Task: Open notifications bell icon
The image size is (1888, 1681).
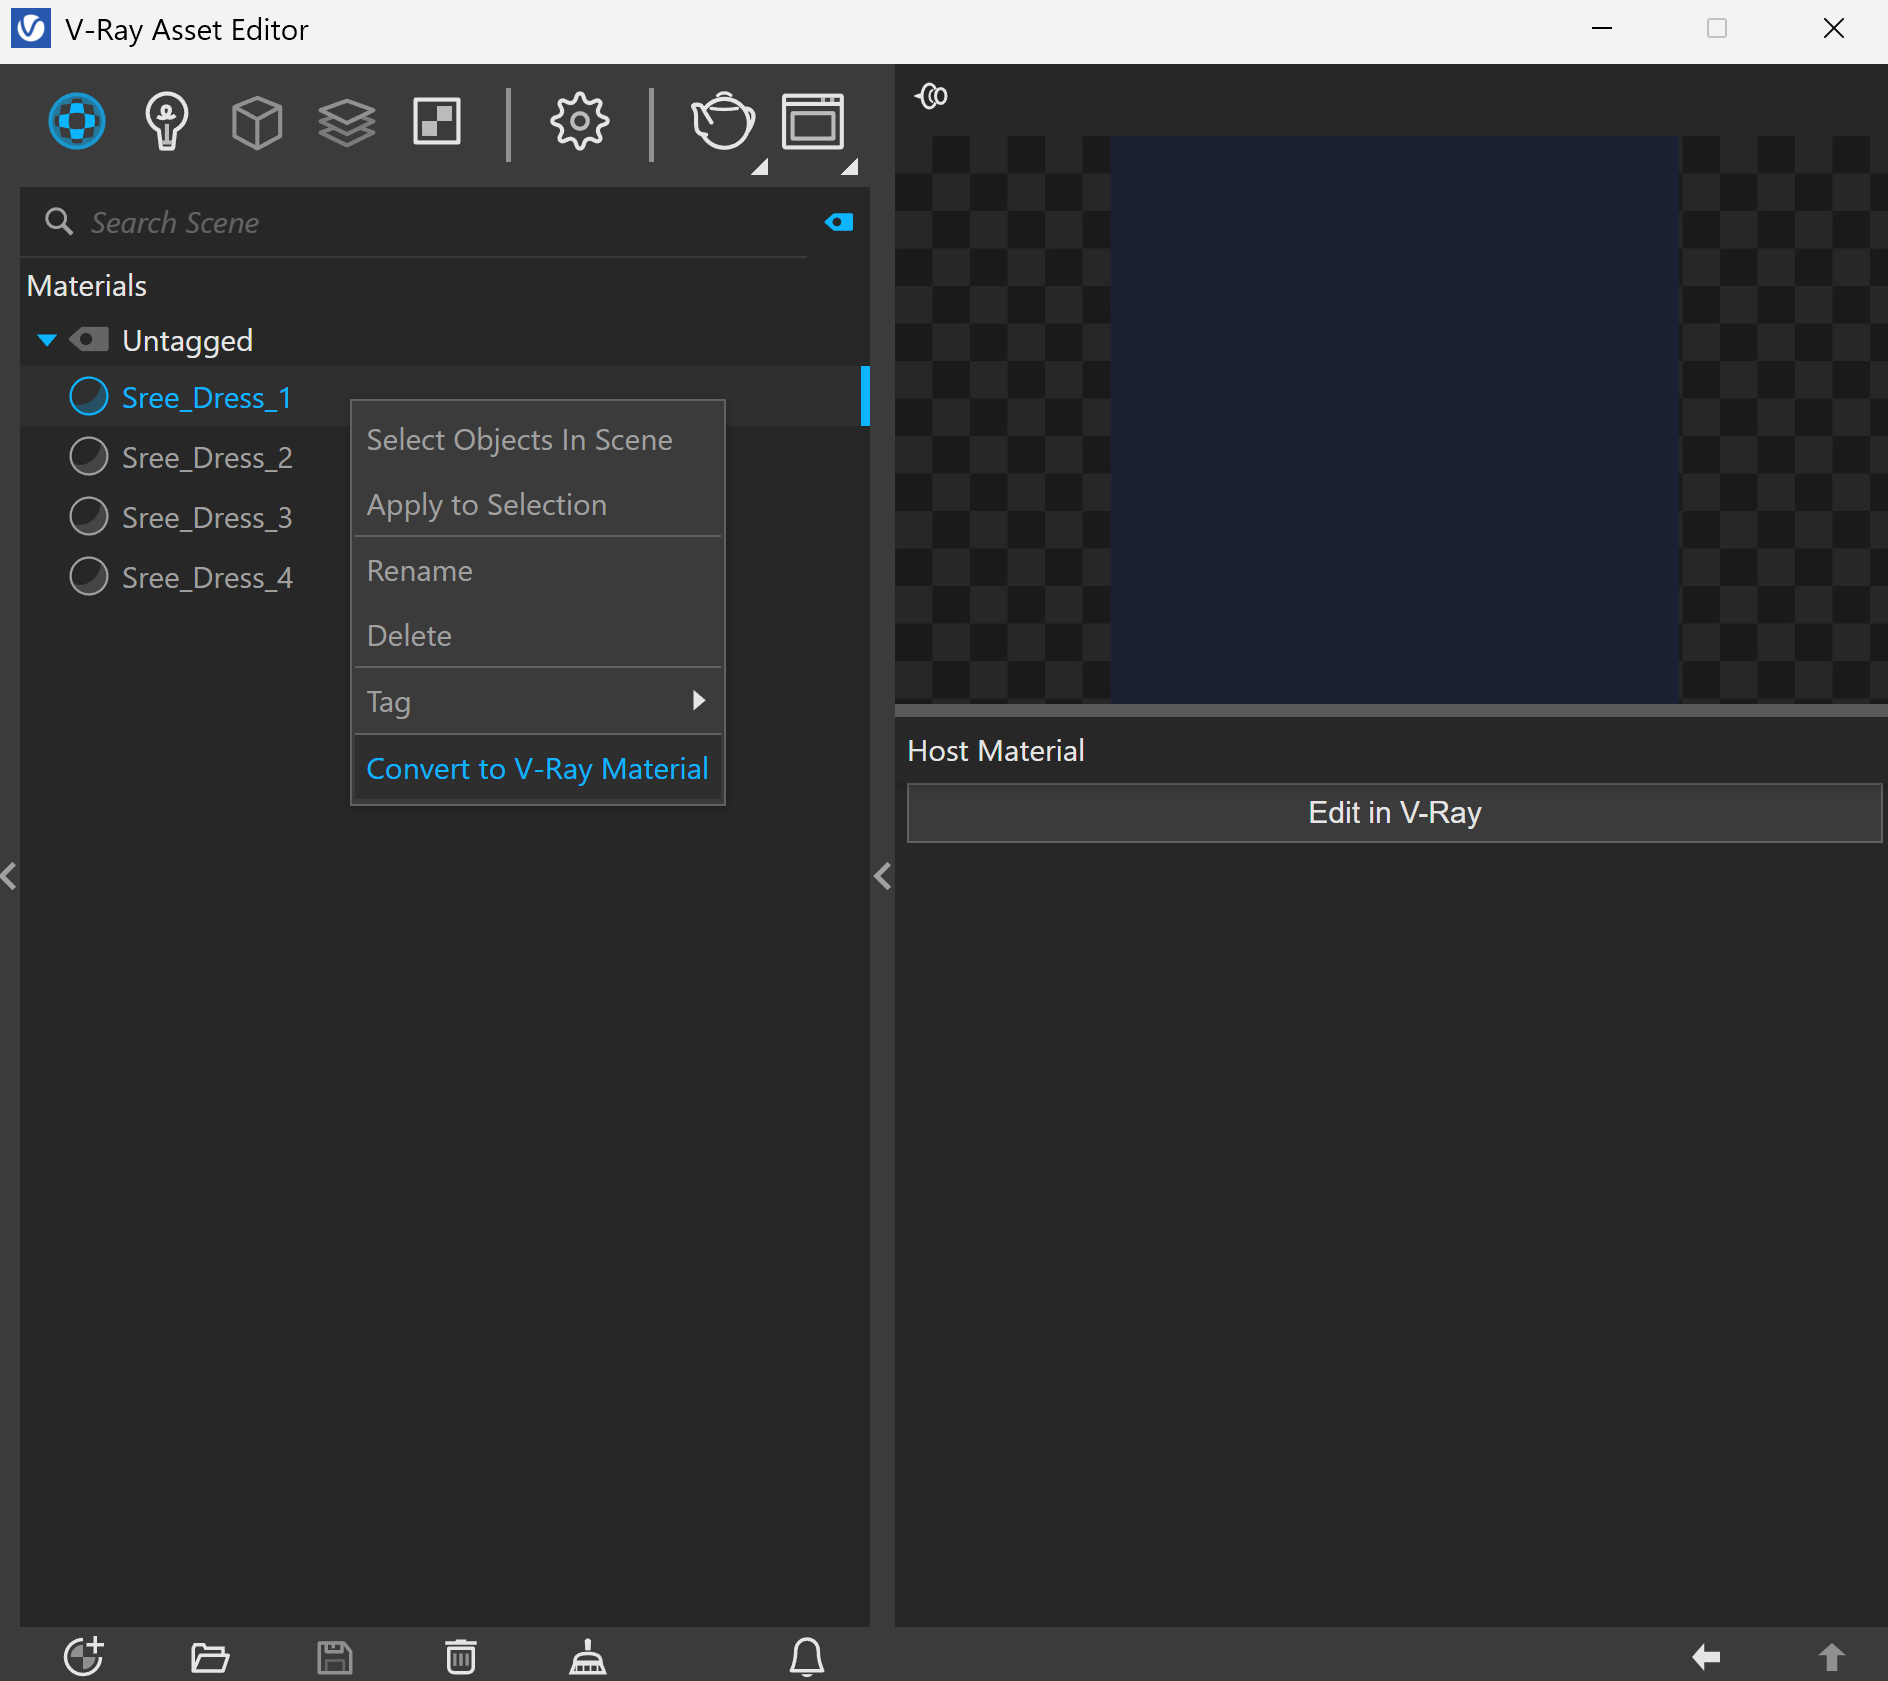Action: click(807, 1656)
